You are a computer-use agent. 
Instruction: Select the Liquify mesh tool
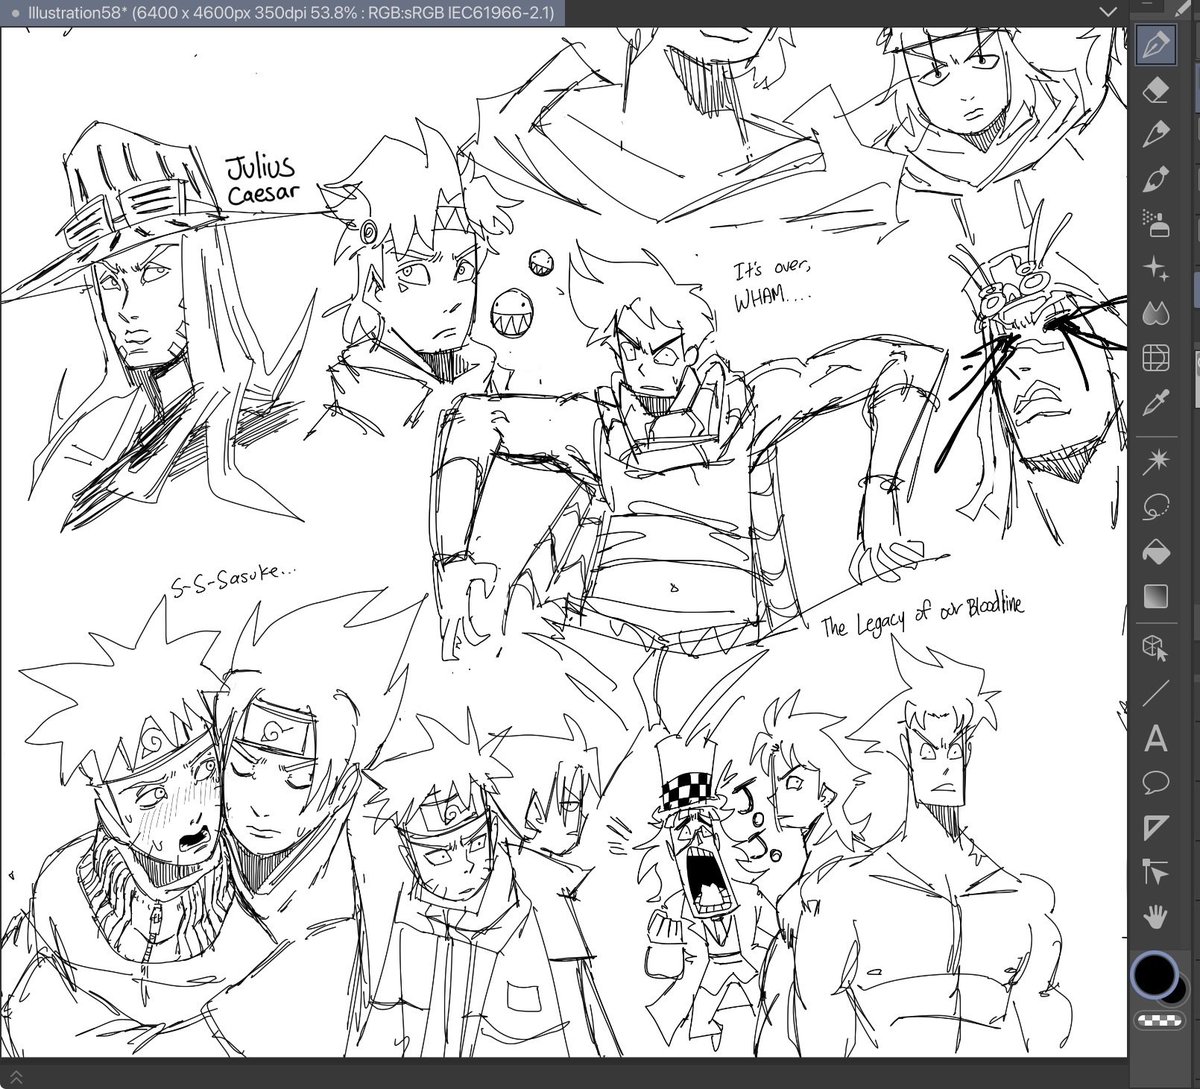tap(1156, 358)
